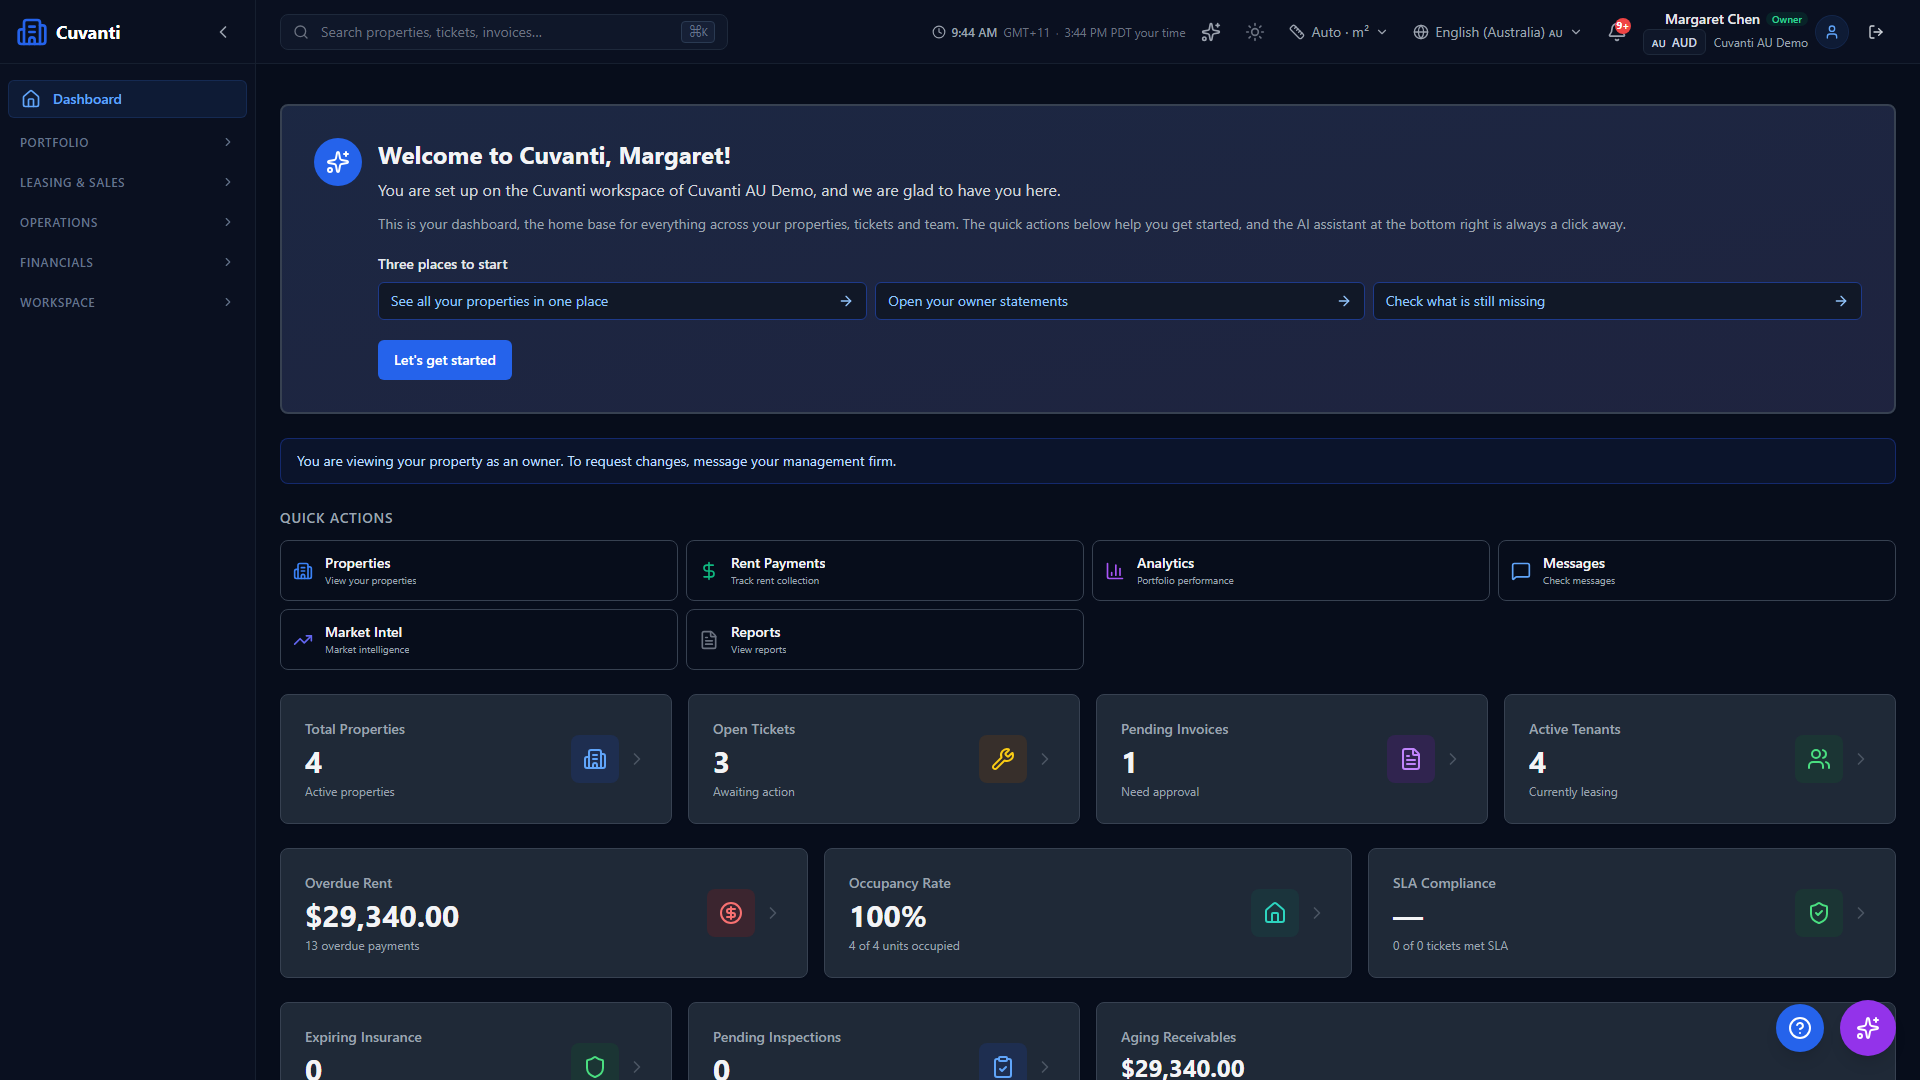Open the Reports quick action
This screenshot has width=1920, height=1080.
pos(885,640)
